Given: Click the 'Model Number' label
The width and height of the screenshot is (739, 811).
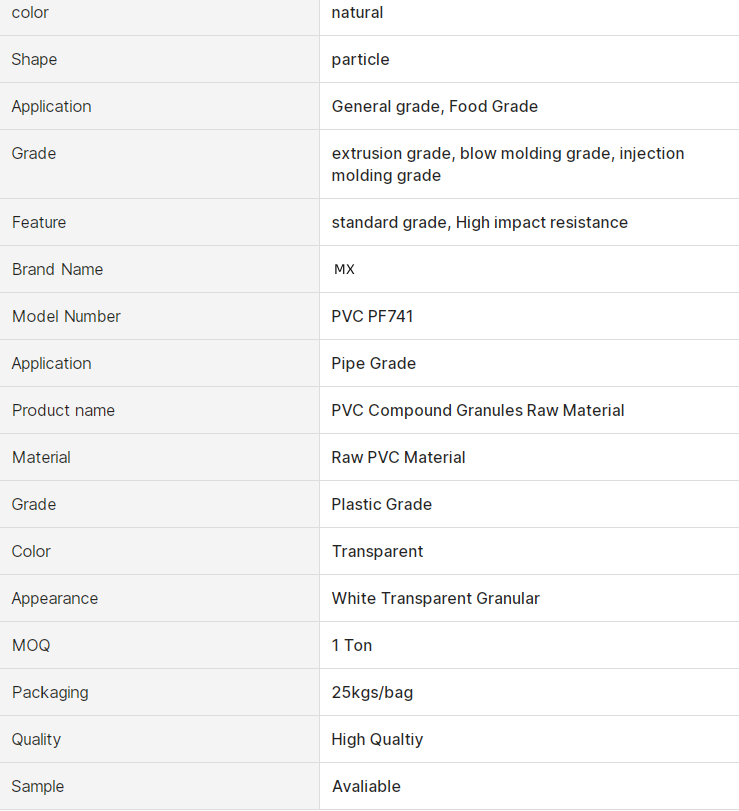Looking at the screenshot, I should click(66, 317).
